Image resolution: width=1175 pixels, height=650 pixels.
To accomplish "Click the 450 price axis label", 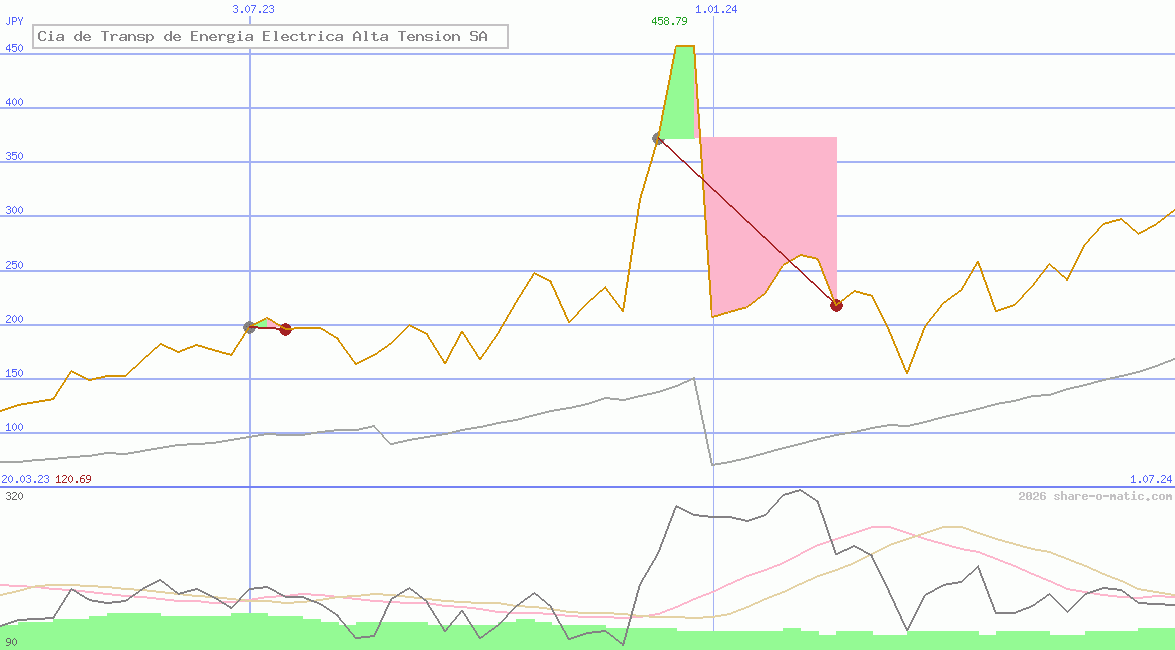I will 14,47.
